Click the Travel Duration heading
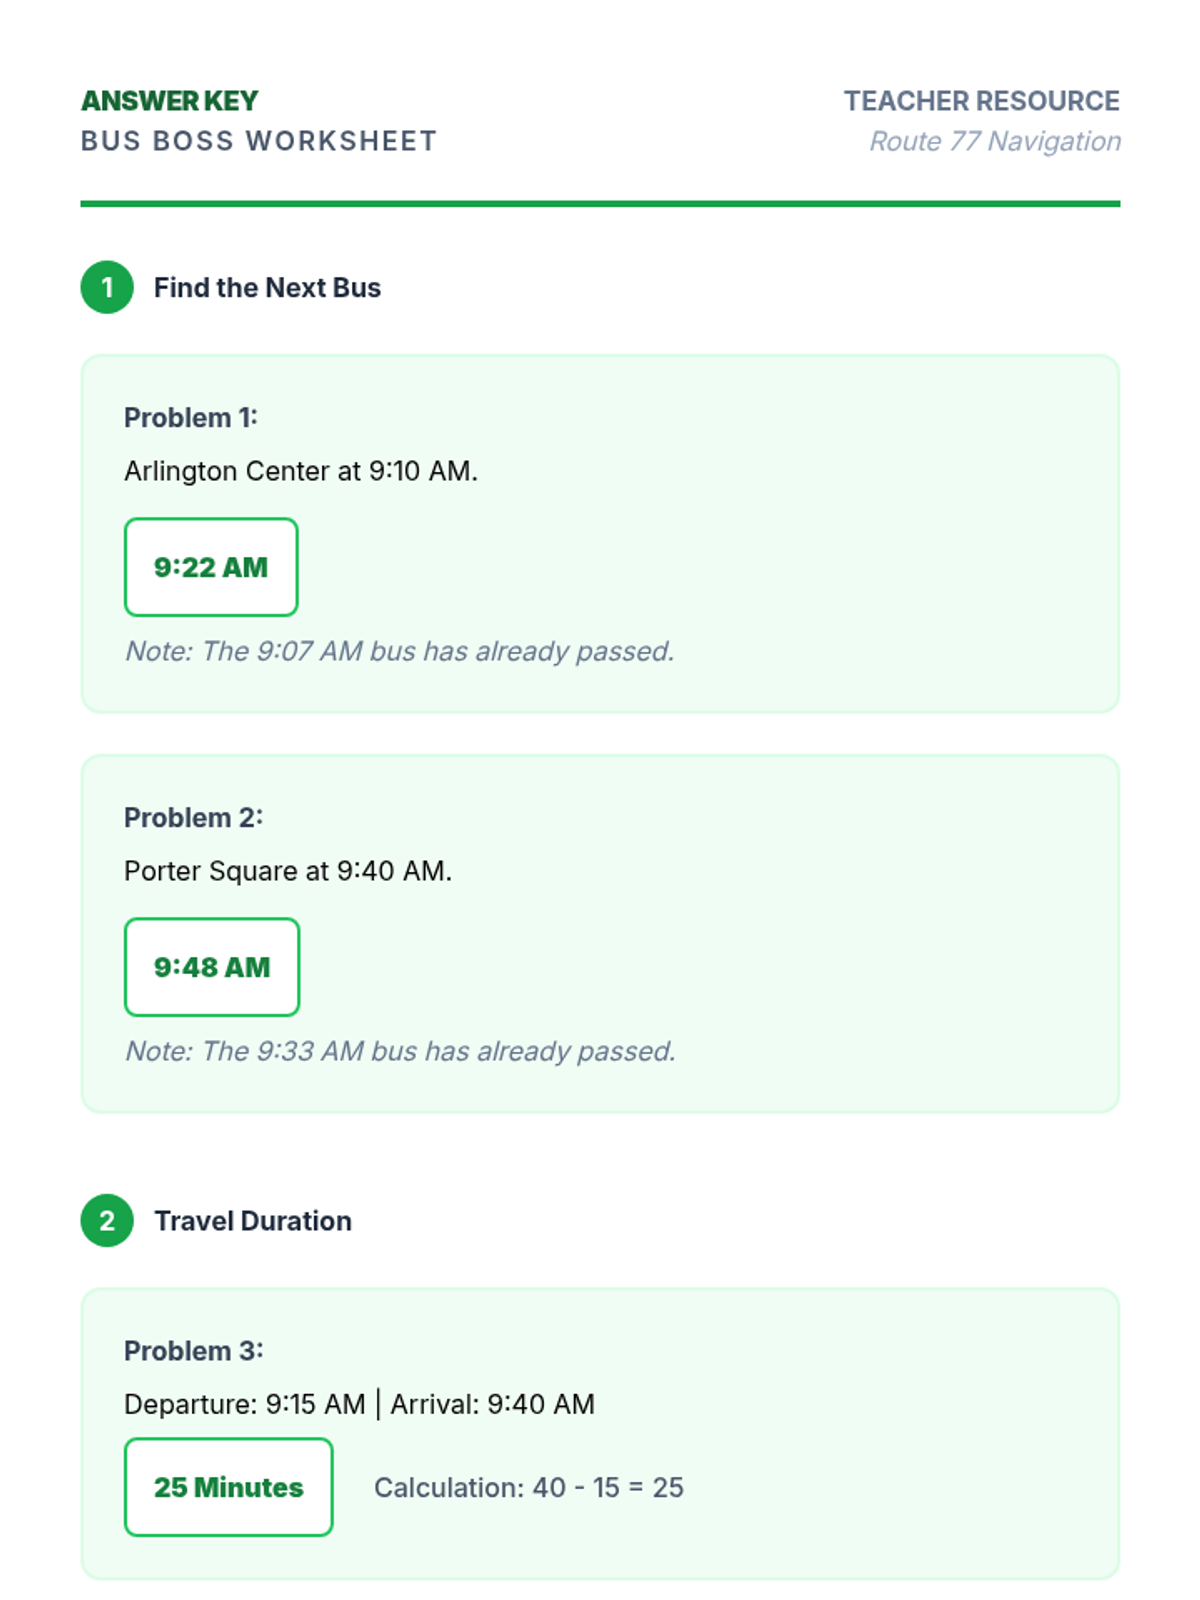The image size is (1200, 1600). (x=253, y=1221)
